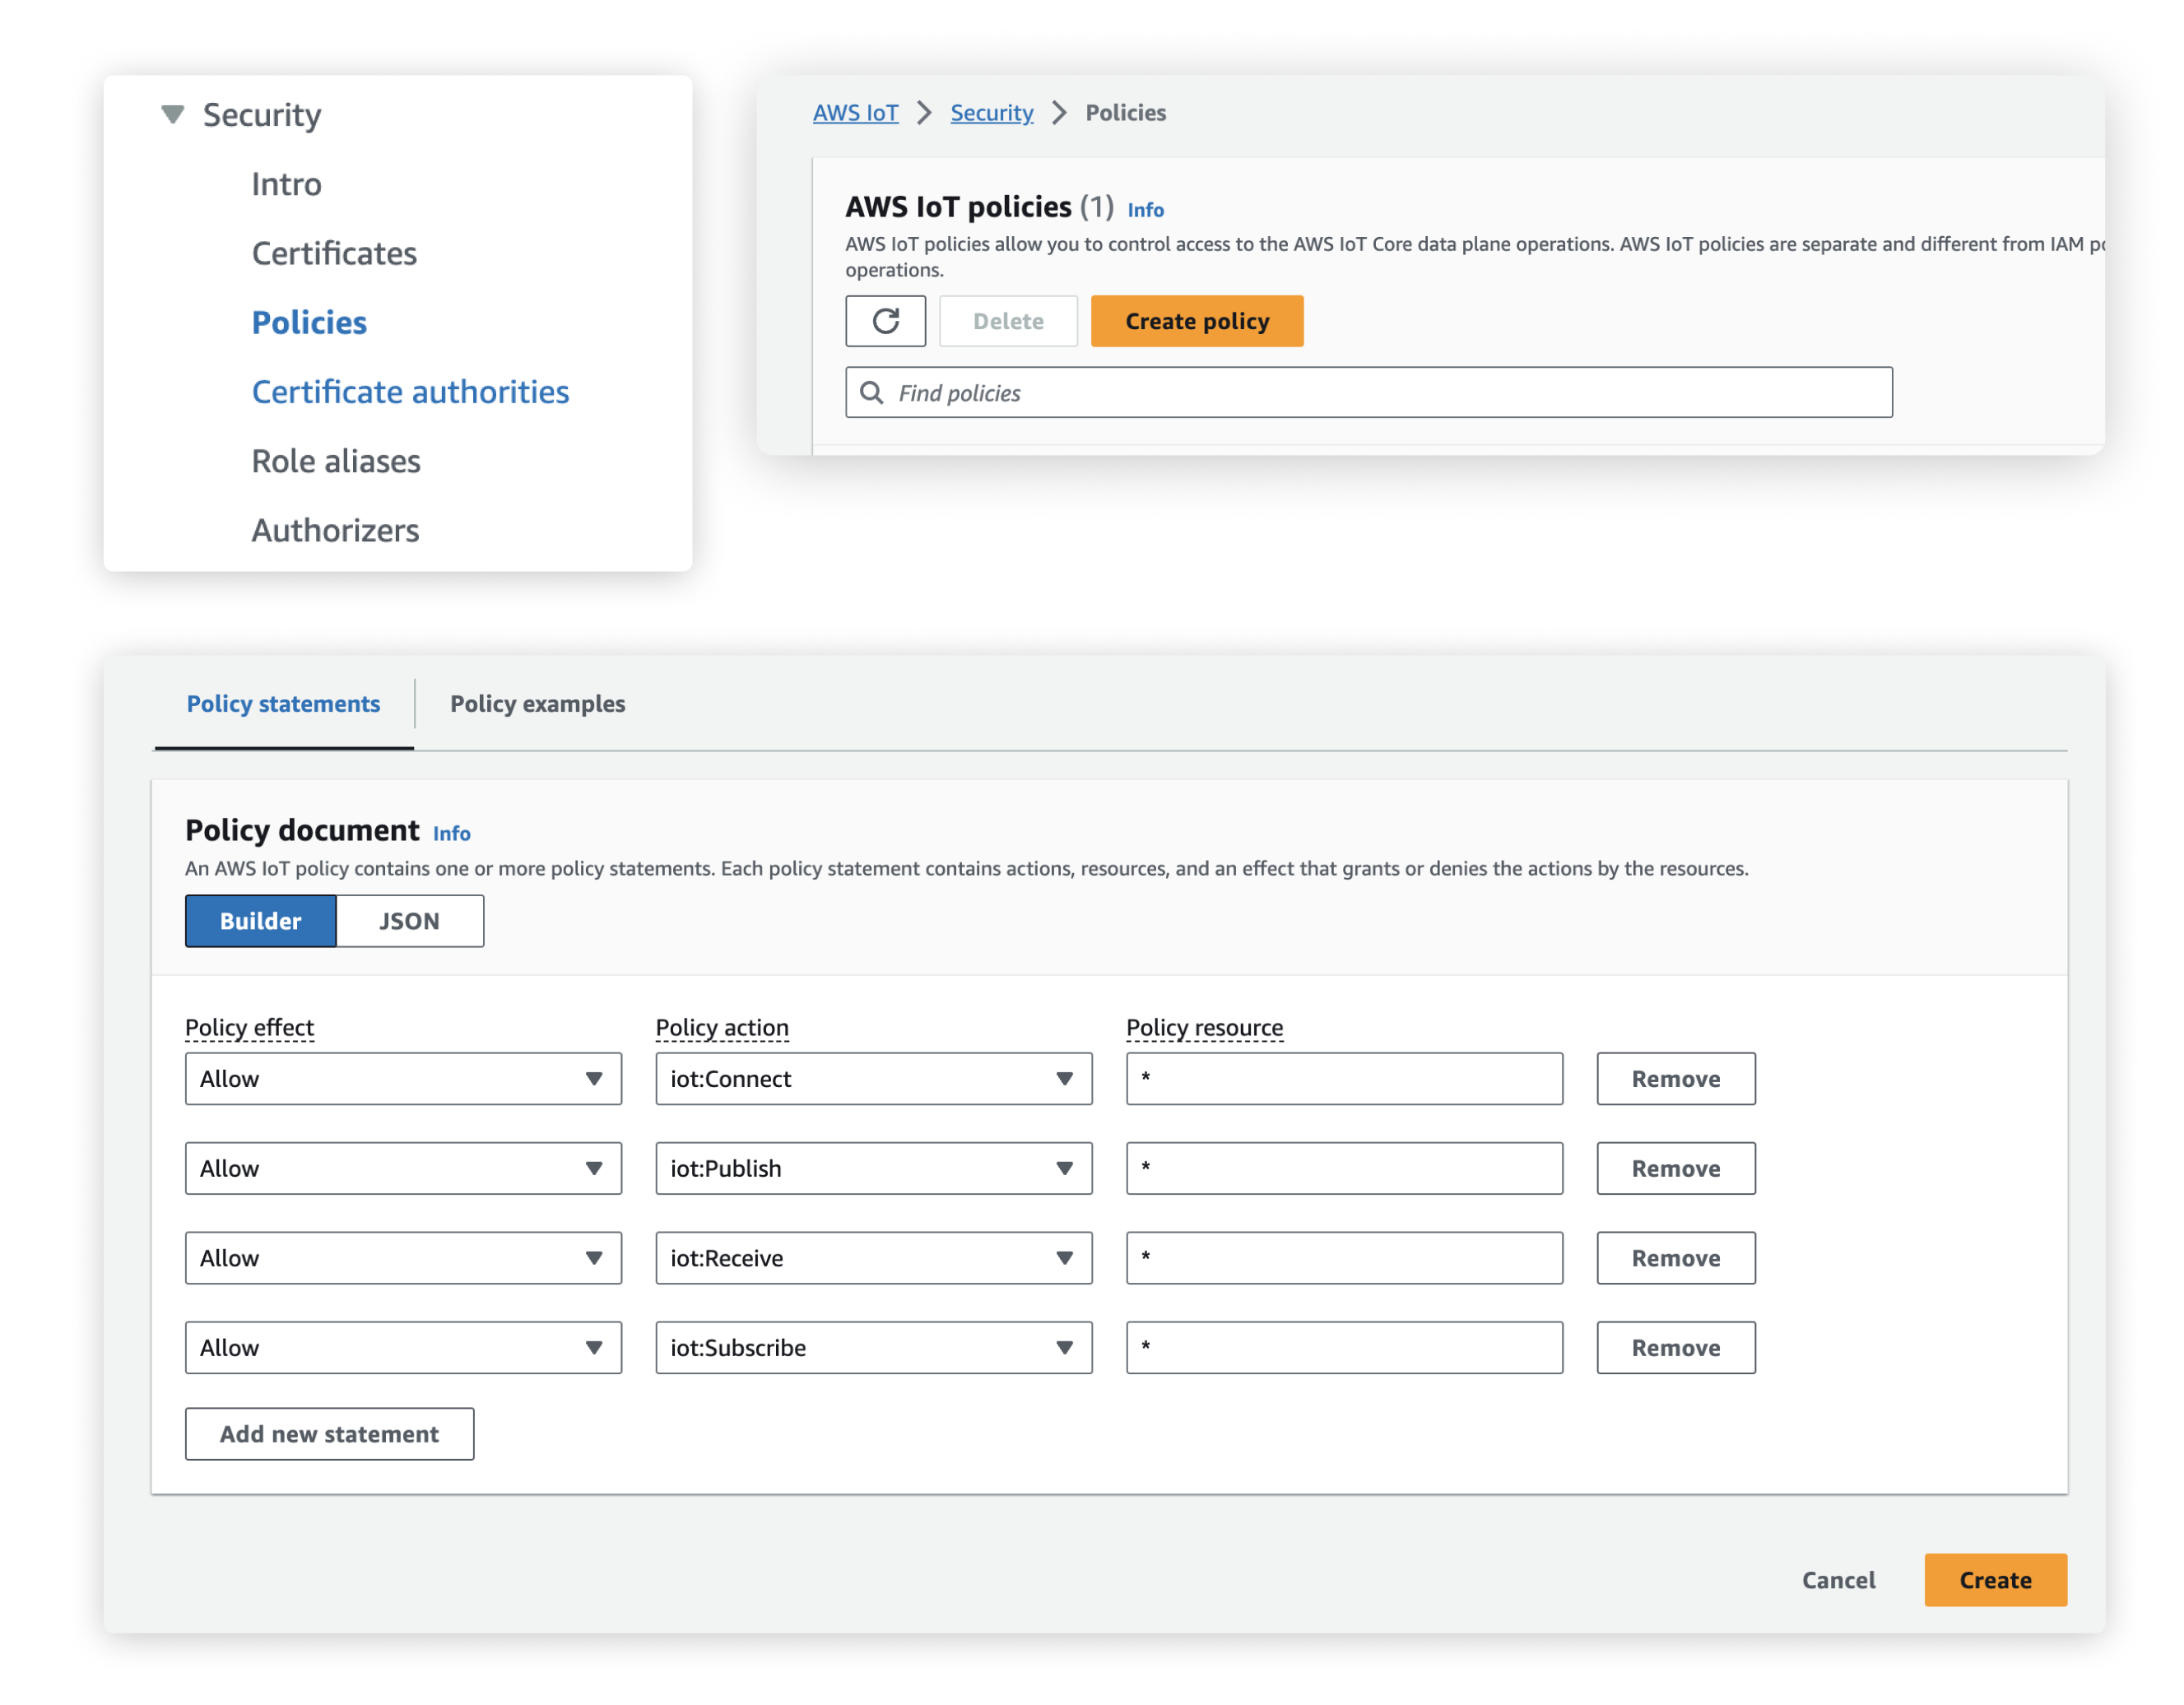Image resolution: width=2184 pixels, height=1705 pixels.
Task: Remove the iot:Publish statement
Action: (1675, 1168)
